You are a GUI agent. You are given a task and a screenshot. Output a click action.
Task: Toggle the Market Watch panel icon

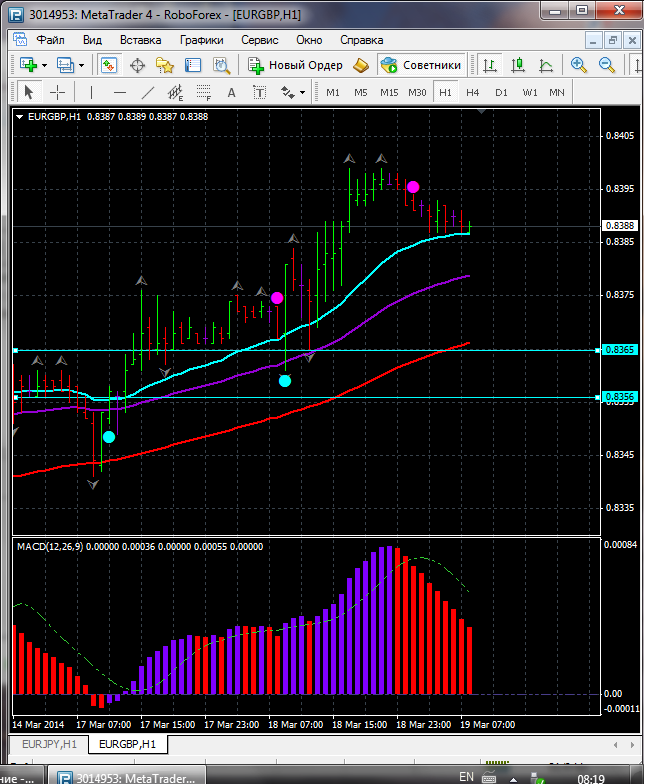tap(108, 65)
